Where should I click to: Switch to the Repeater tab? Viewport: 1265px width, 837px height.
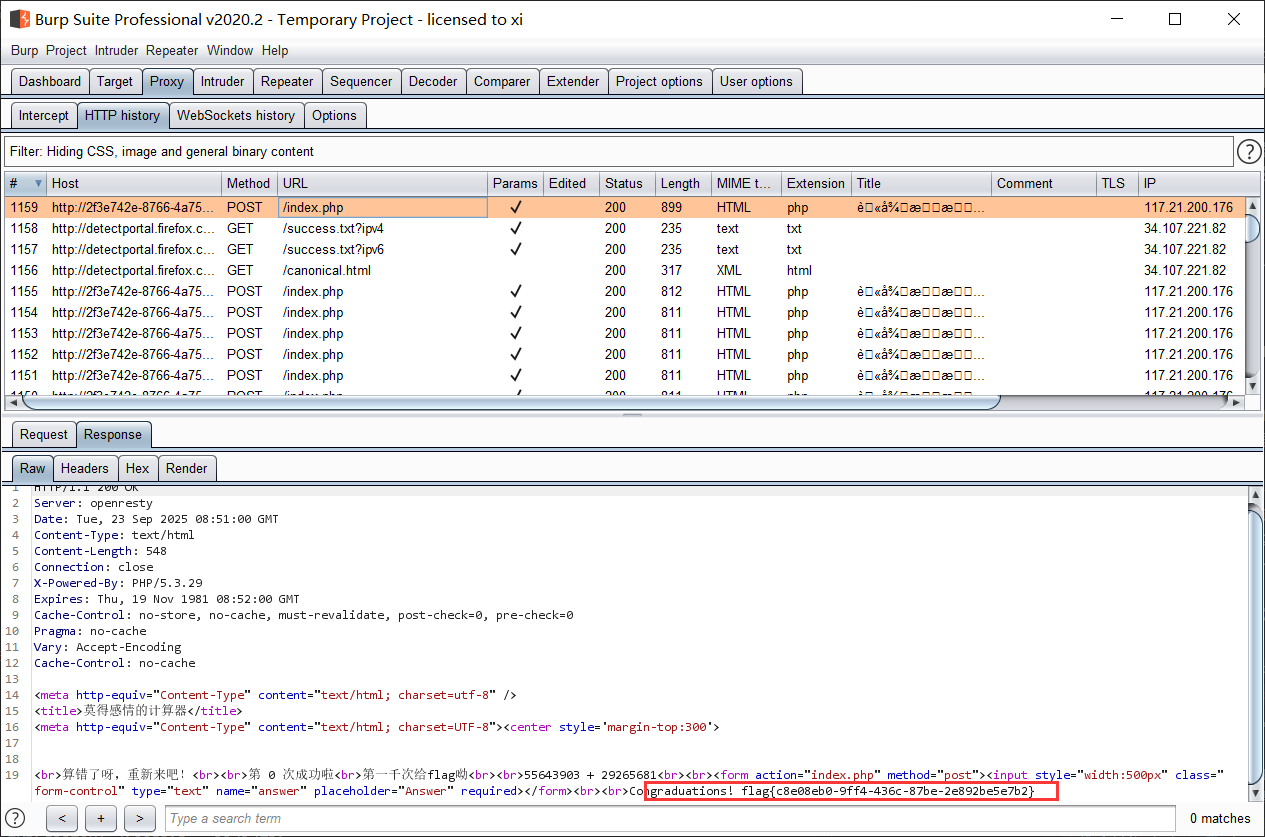(x=286, y=82)
